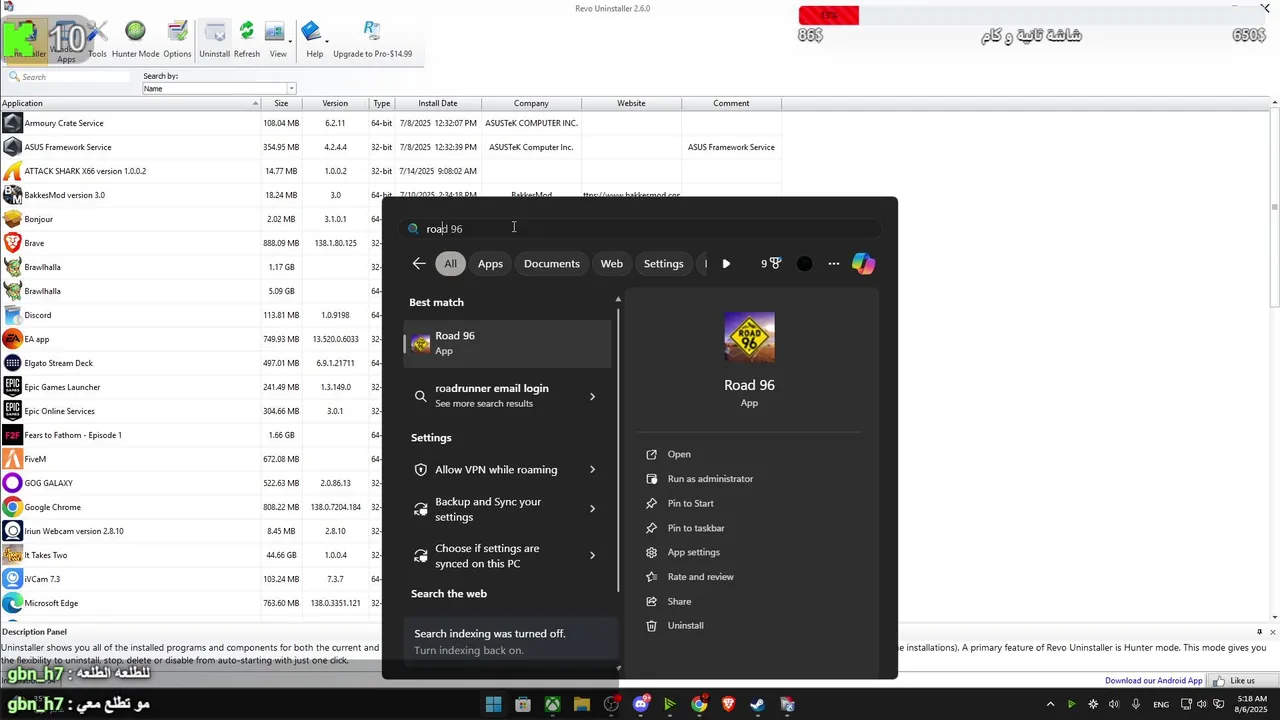
Task: Open Discord from the taskbar
Action: tap(641, 705)
